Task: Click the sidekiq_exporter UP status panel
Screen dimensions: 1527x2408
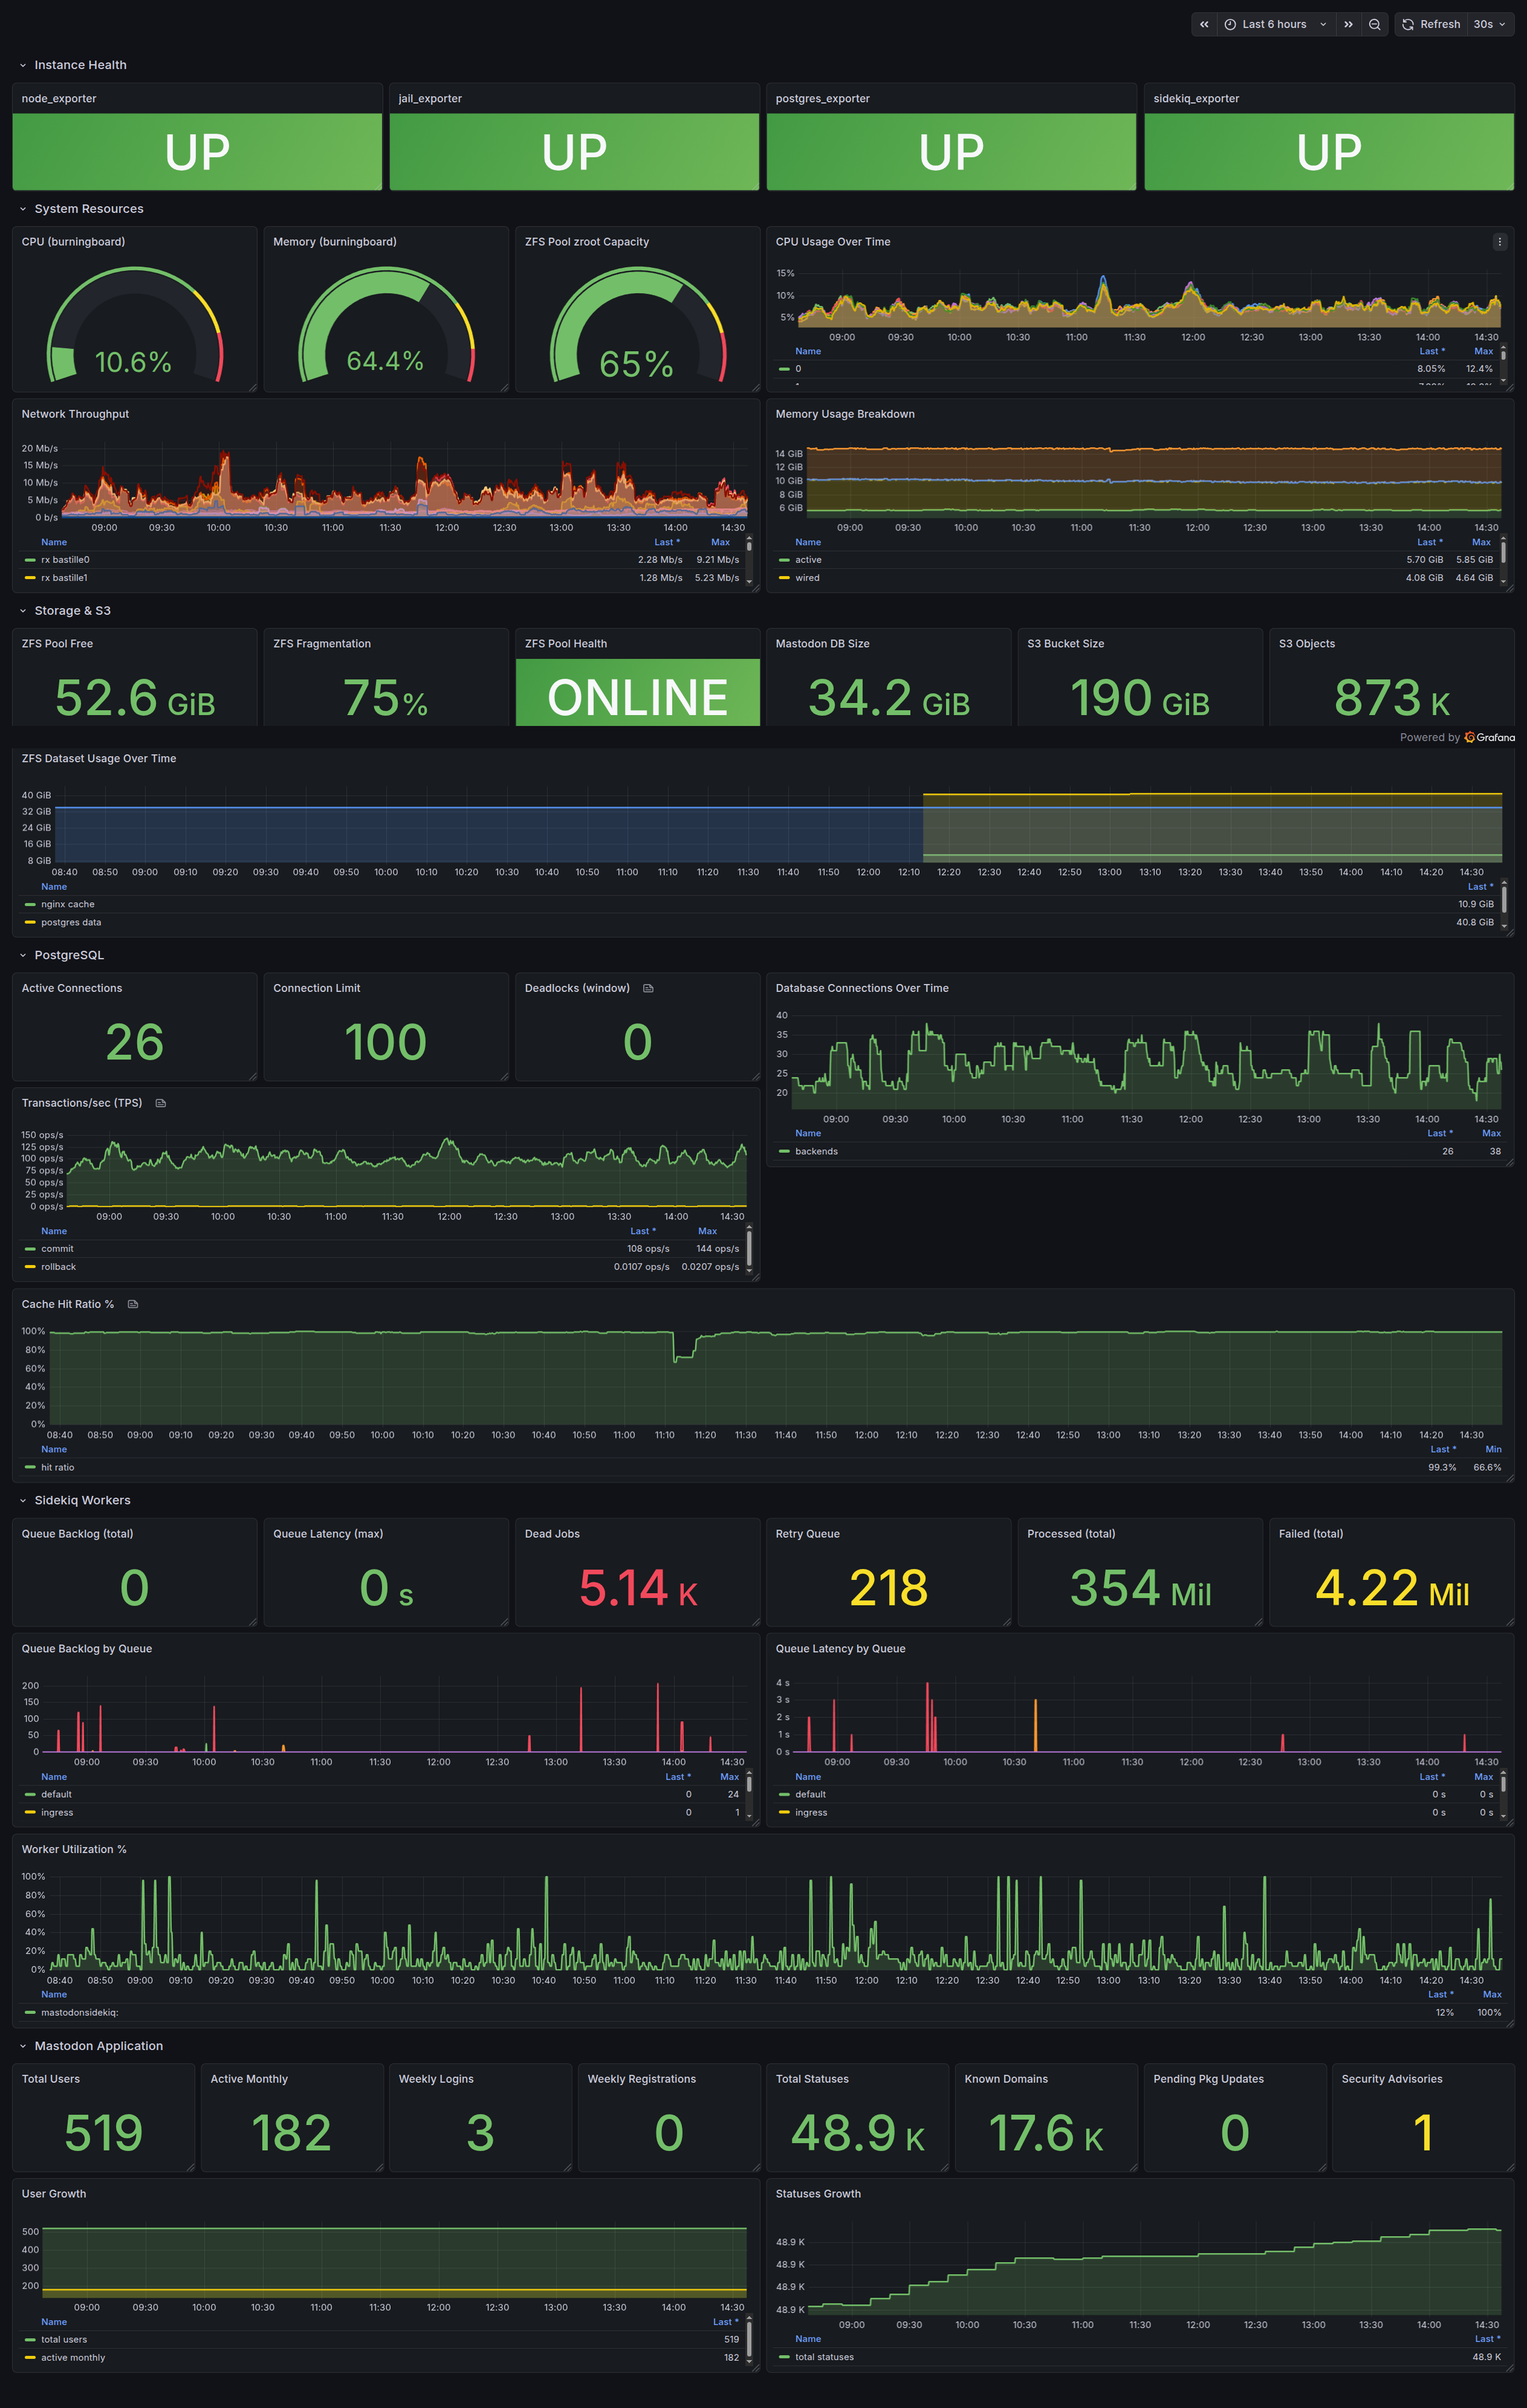Action: [1329, 152]
